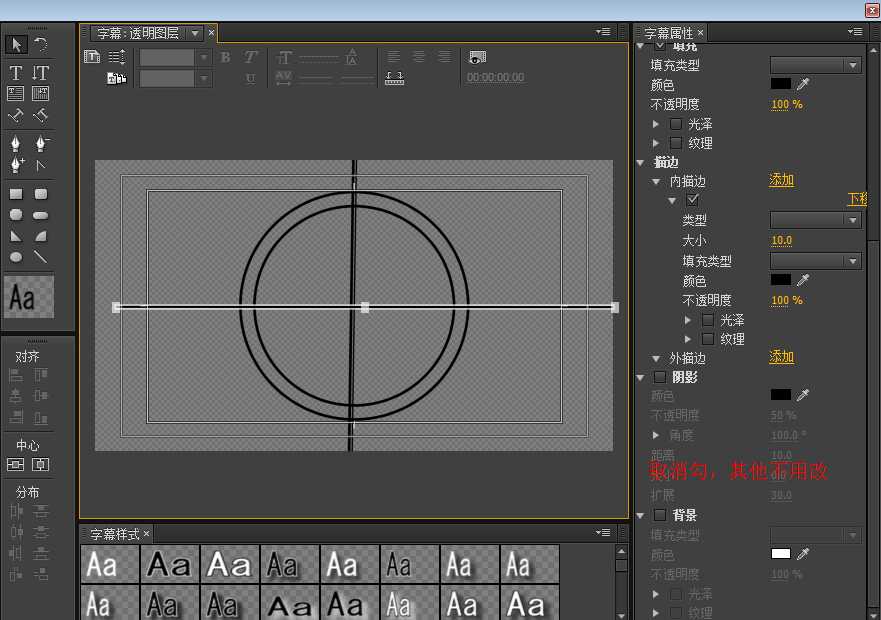The width and height of the screenshot is (881, 620).
Task: Enable the 纹理 checkbox under 填充
Action: pyautogui.click(x=676, y=143)
